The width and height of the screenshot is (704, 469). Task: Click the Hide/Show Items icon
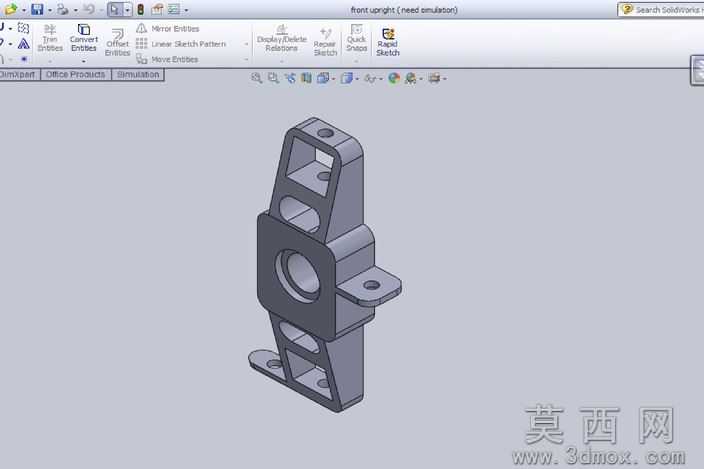pyautogui.click(x=370, y=79)
